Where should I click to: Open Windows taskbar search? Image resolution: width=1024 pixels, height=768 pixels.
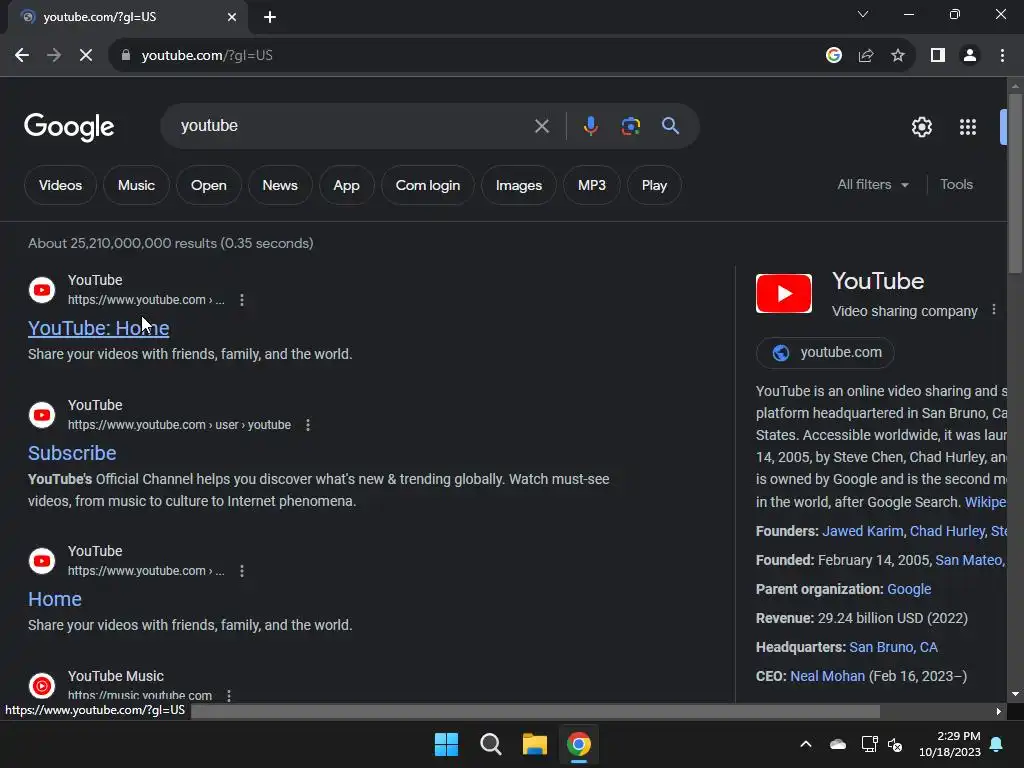(x=490, y=744)
